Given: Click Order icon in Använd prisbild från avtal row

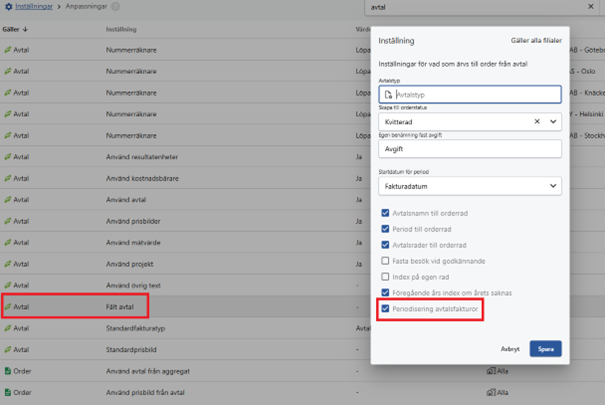Looking at the screenshot, I should (x=8, y=392).
